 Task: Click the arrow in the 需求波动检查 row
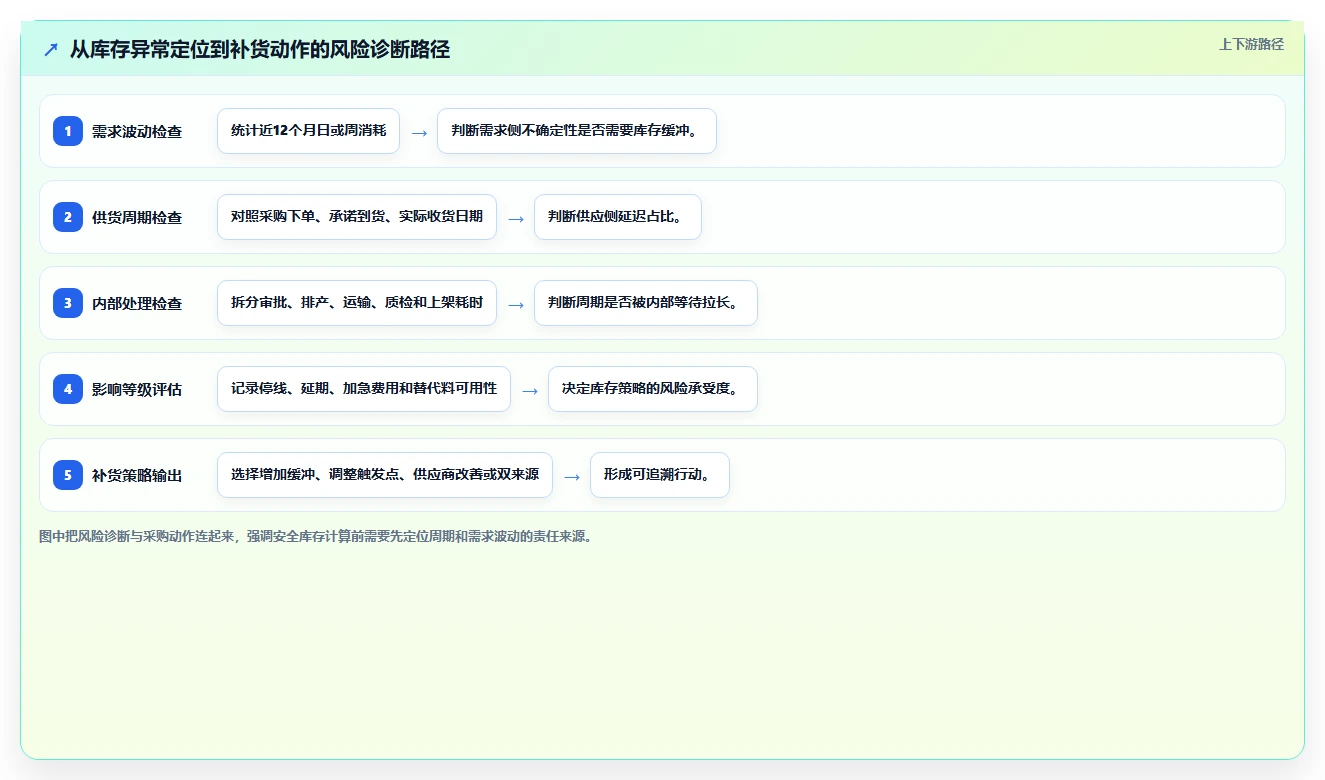pyautogui.click(x=419, y=132)
